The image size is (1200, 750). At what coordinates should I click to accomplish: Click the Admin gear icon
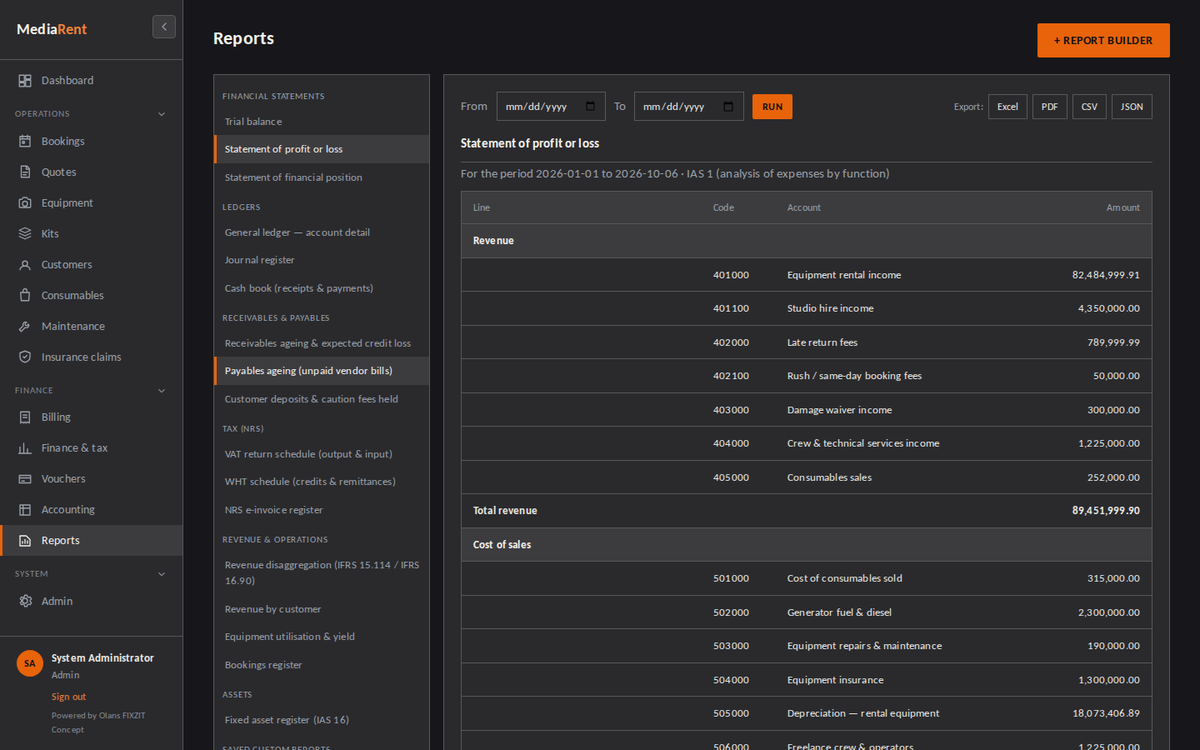point(25,601)
